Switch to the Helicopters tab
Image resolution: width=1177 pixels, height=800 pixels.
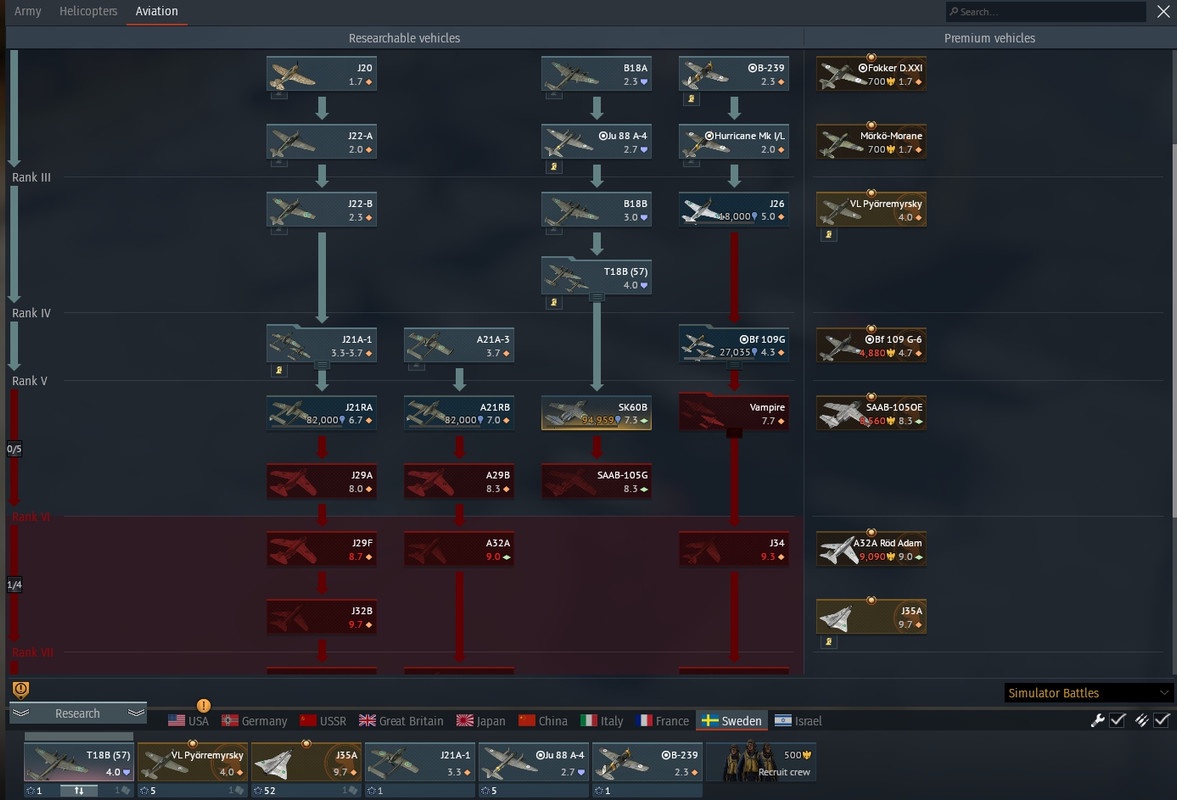point(89,11)
